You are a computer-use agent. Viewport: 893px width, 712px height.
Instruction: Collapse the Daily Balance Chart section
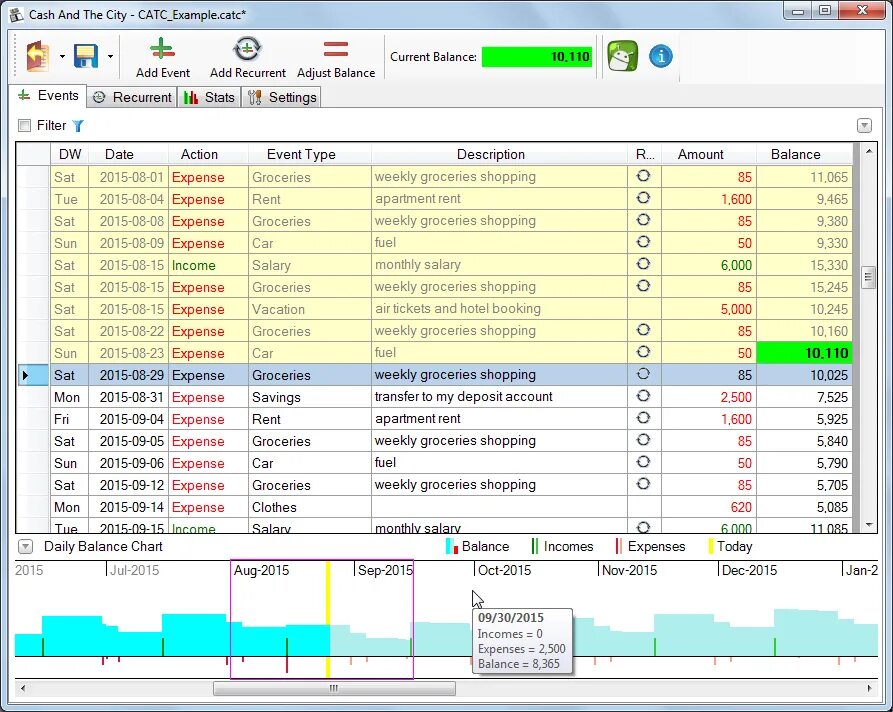point(25,547)
